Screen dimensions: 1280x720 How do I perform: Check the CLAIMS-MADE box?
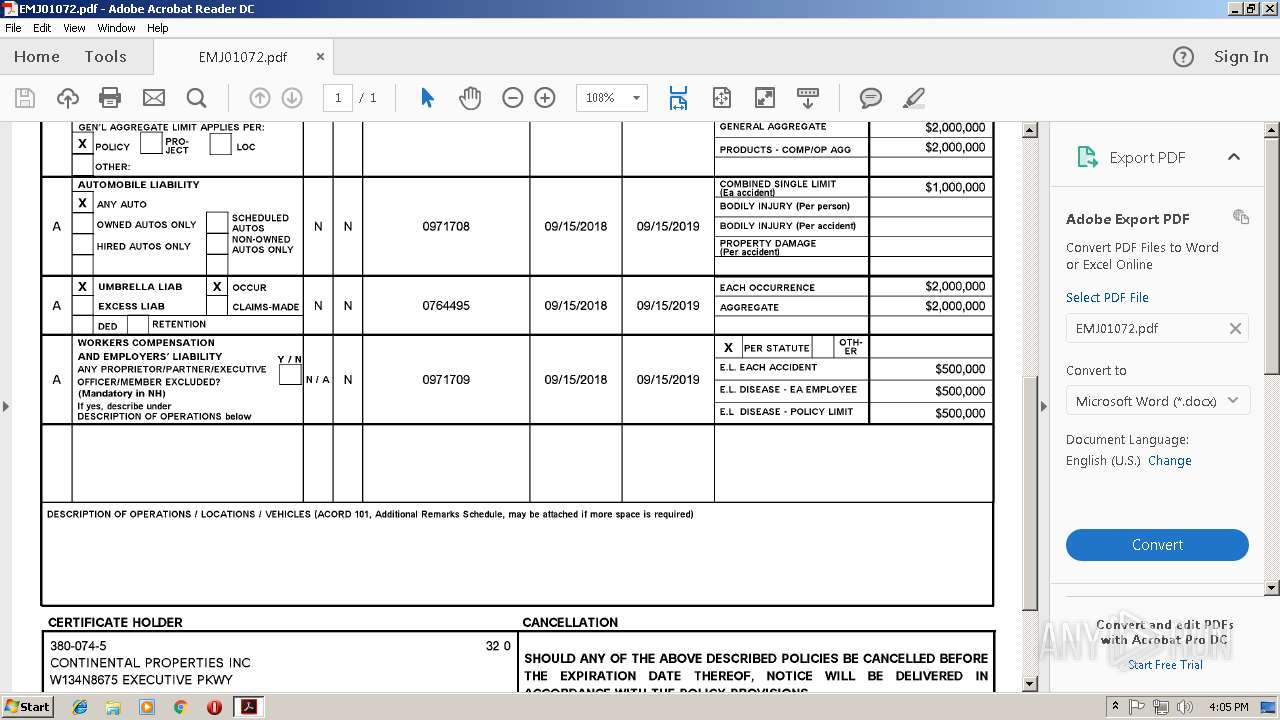coord(217,306)
